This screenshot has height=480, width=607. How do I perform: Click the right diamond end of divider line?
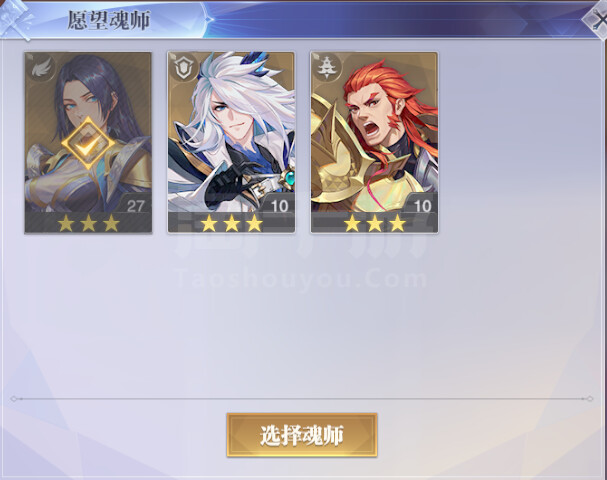click(590, 399)
